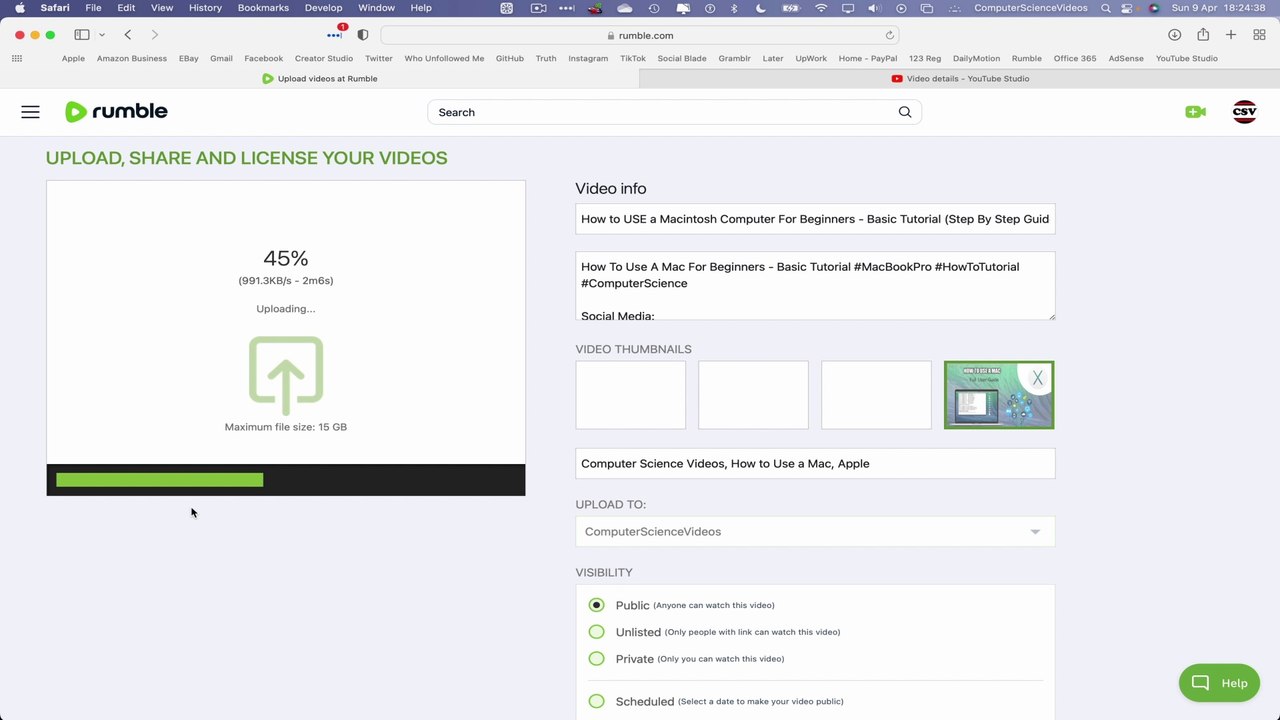Open the Wi-Fi status menu
Viewport: 1280px width, 720px height.
(x=821, y=8)
